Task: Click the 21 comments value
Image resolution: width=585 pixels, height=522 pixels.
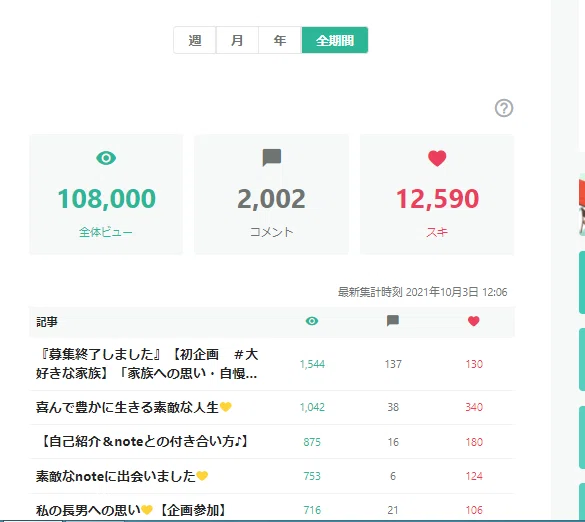Action: [393, 510]
